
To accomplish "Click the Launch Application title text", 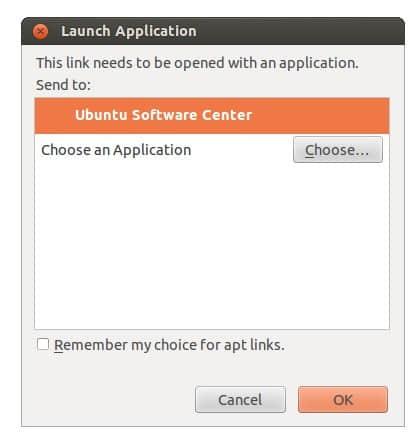I will [129, 31].
